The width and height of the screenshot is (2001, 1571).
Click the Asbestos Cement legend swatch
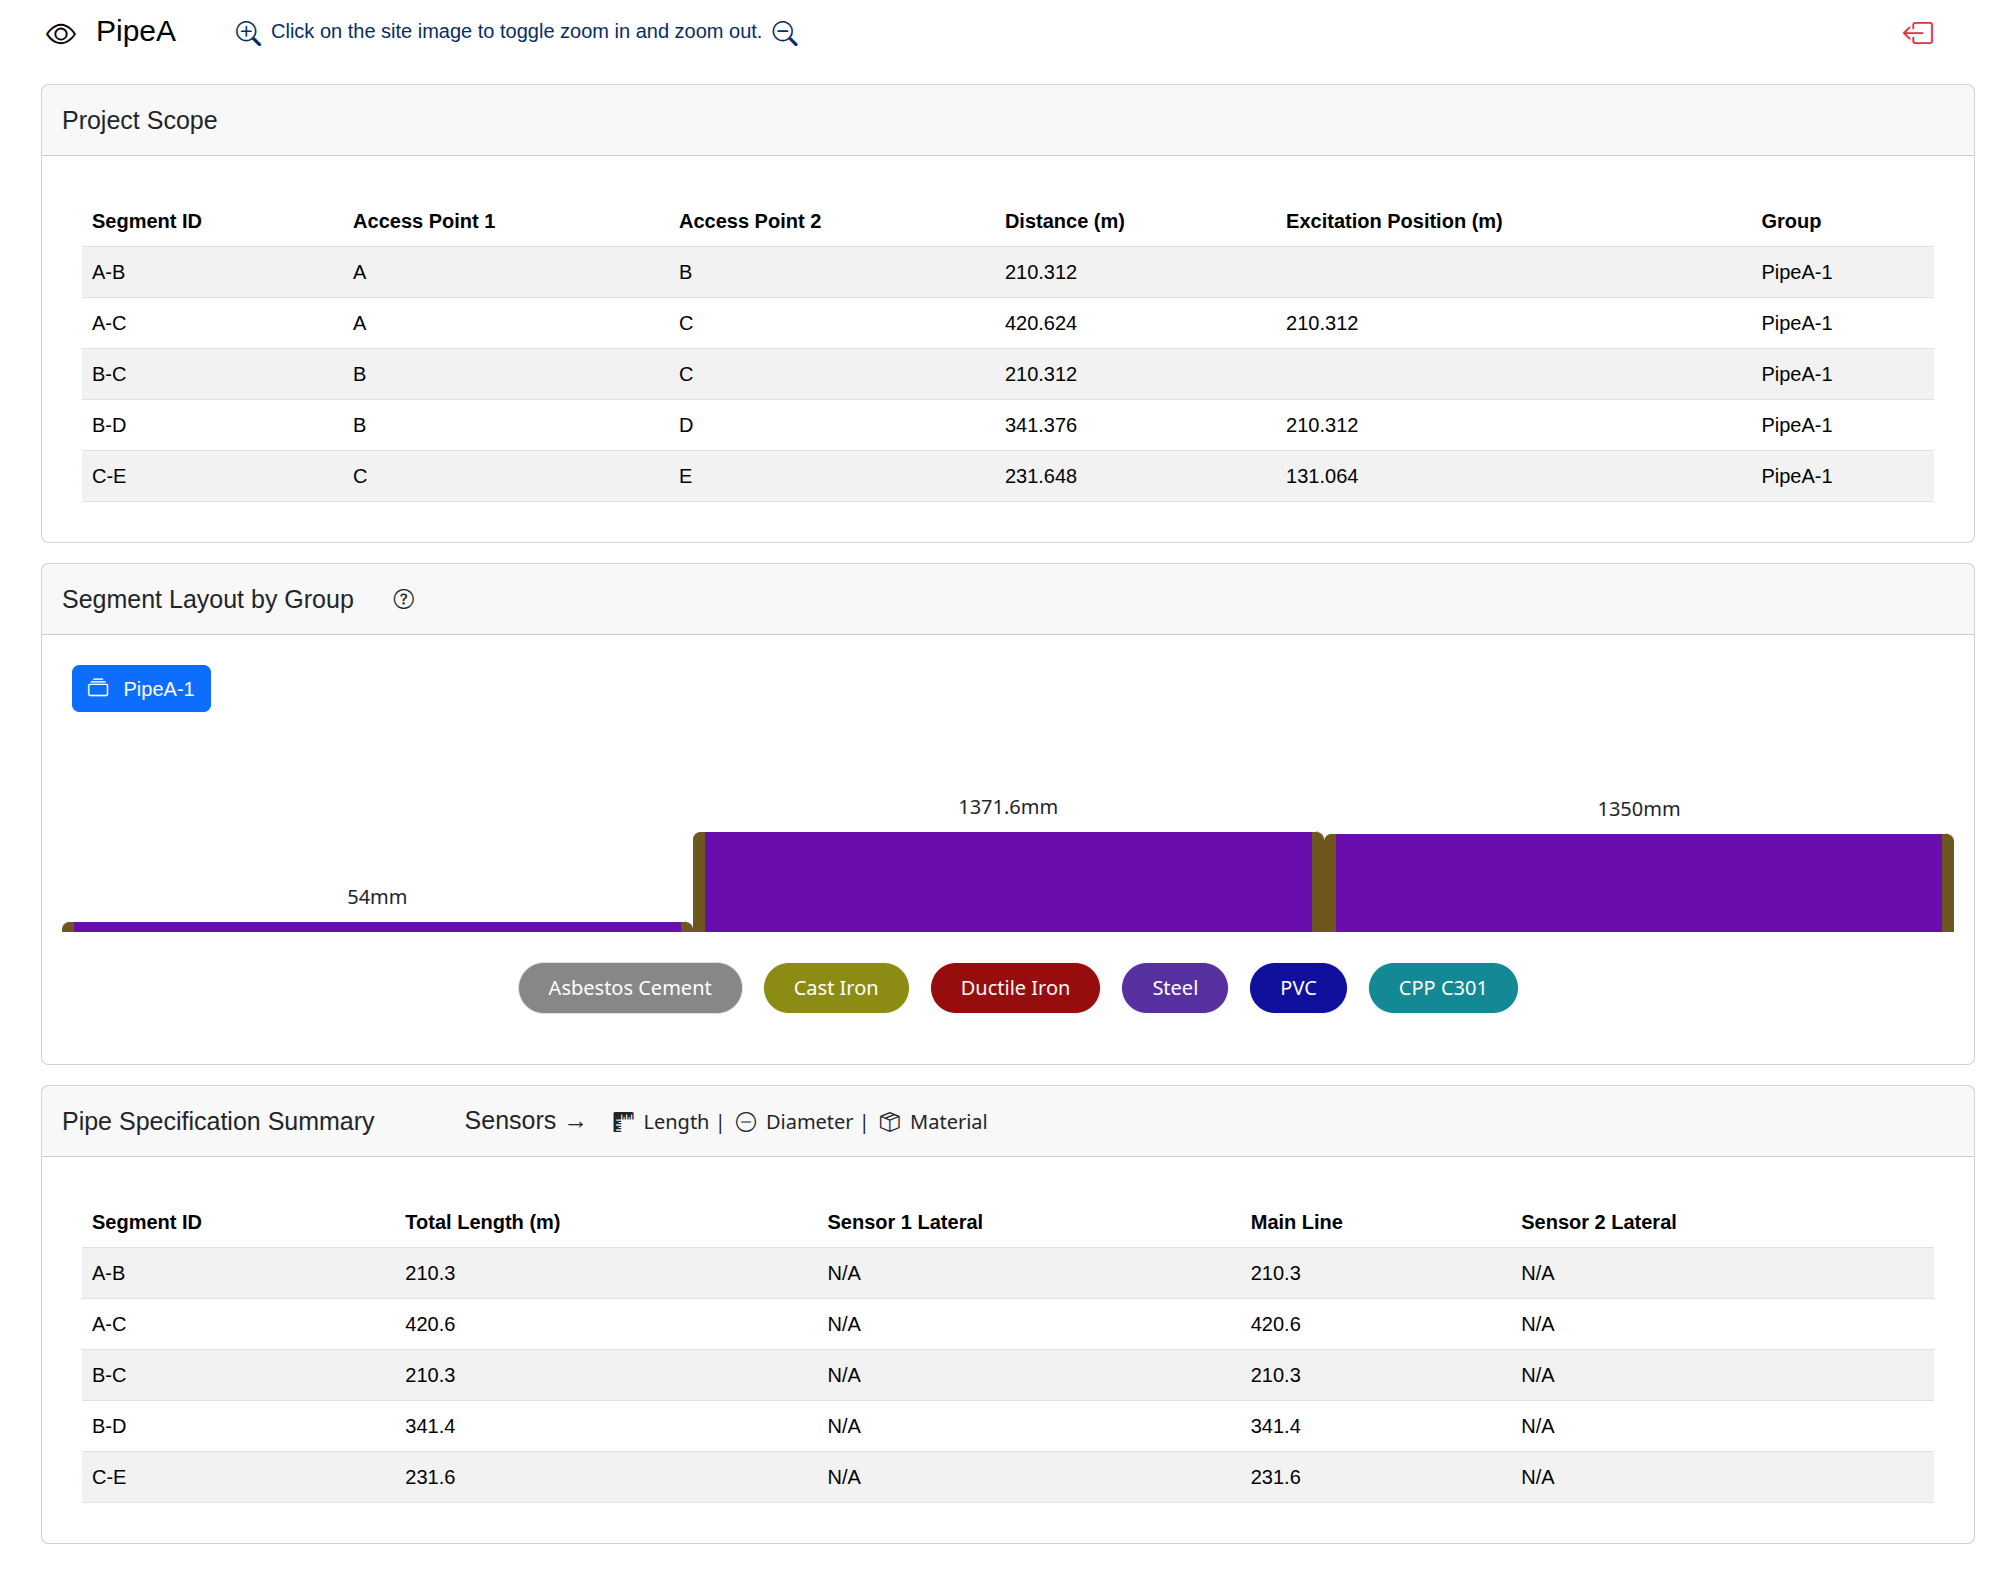click(630, 988)
